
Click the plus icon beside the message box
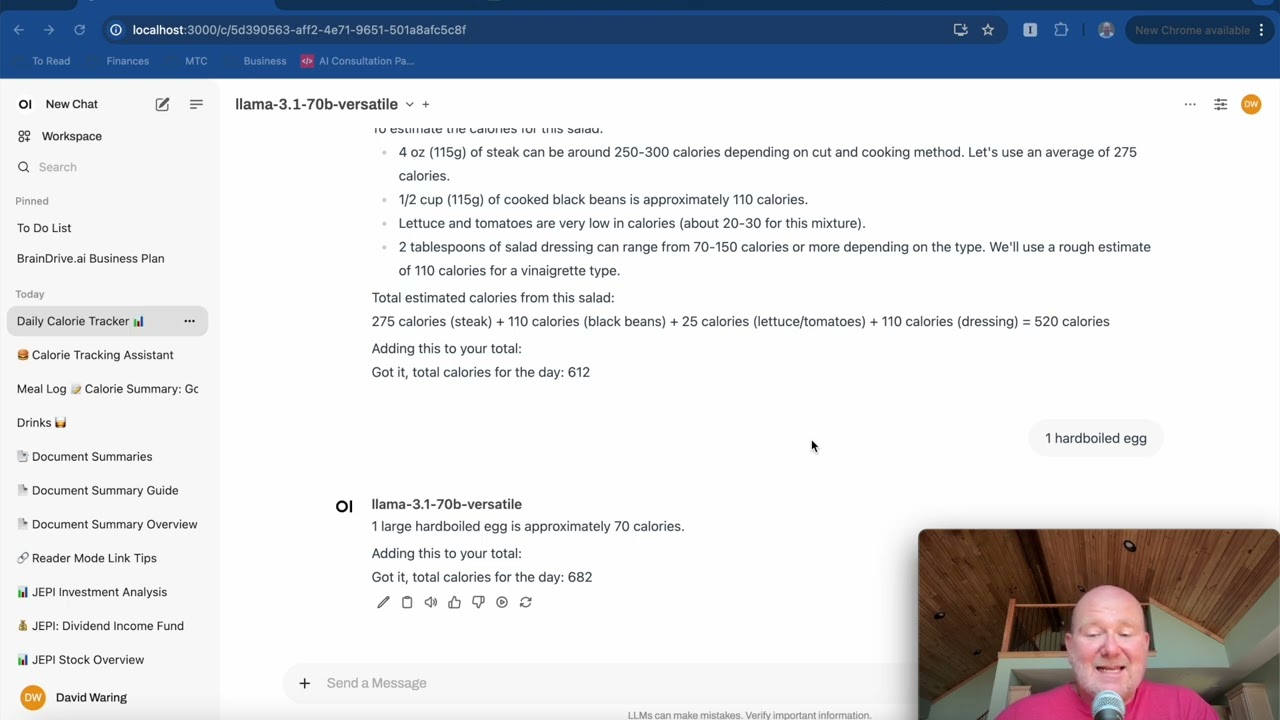304,683
